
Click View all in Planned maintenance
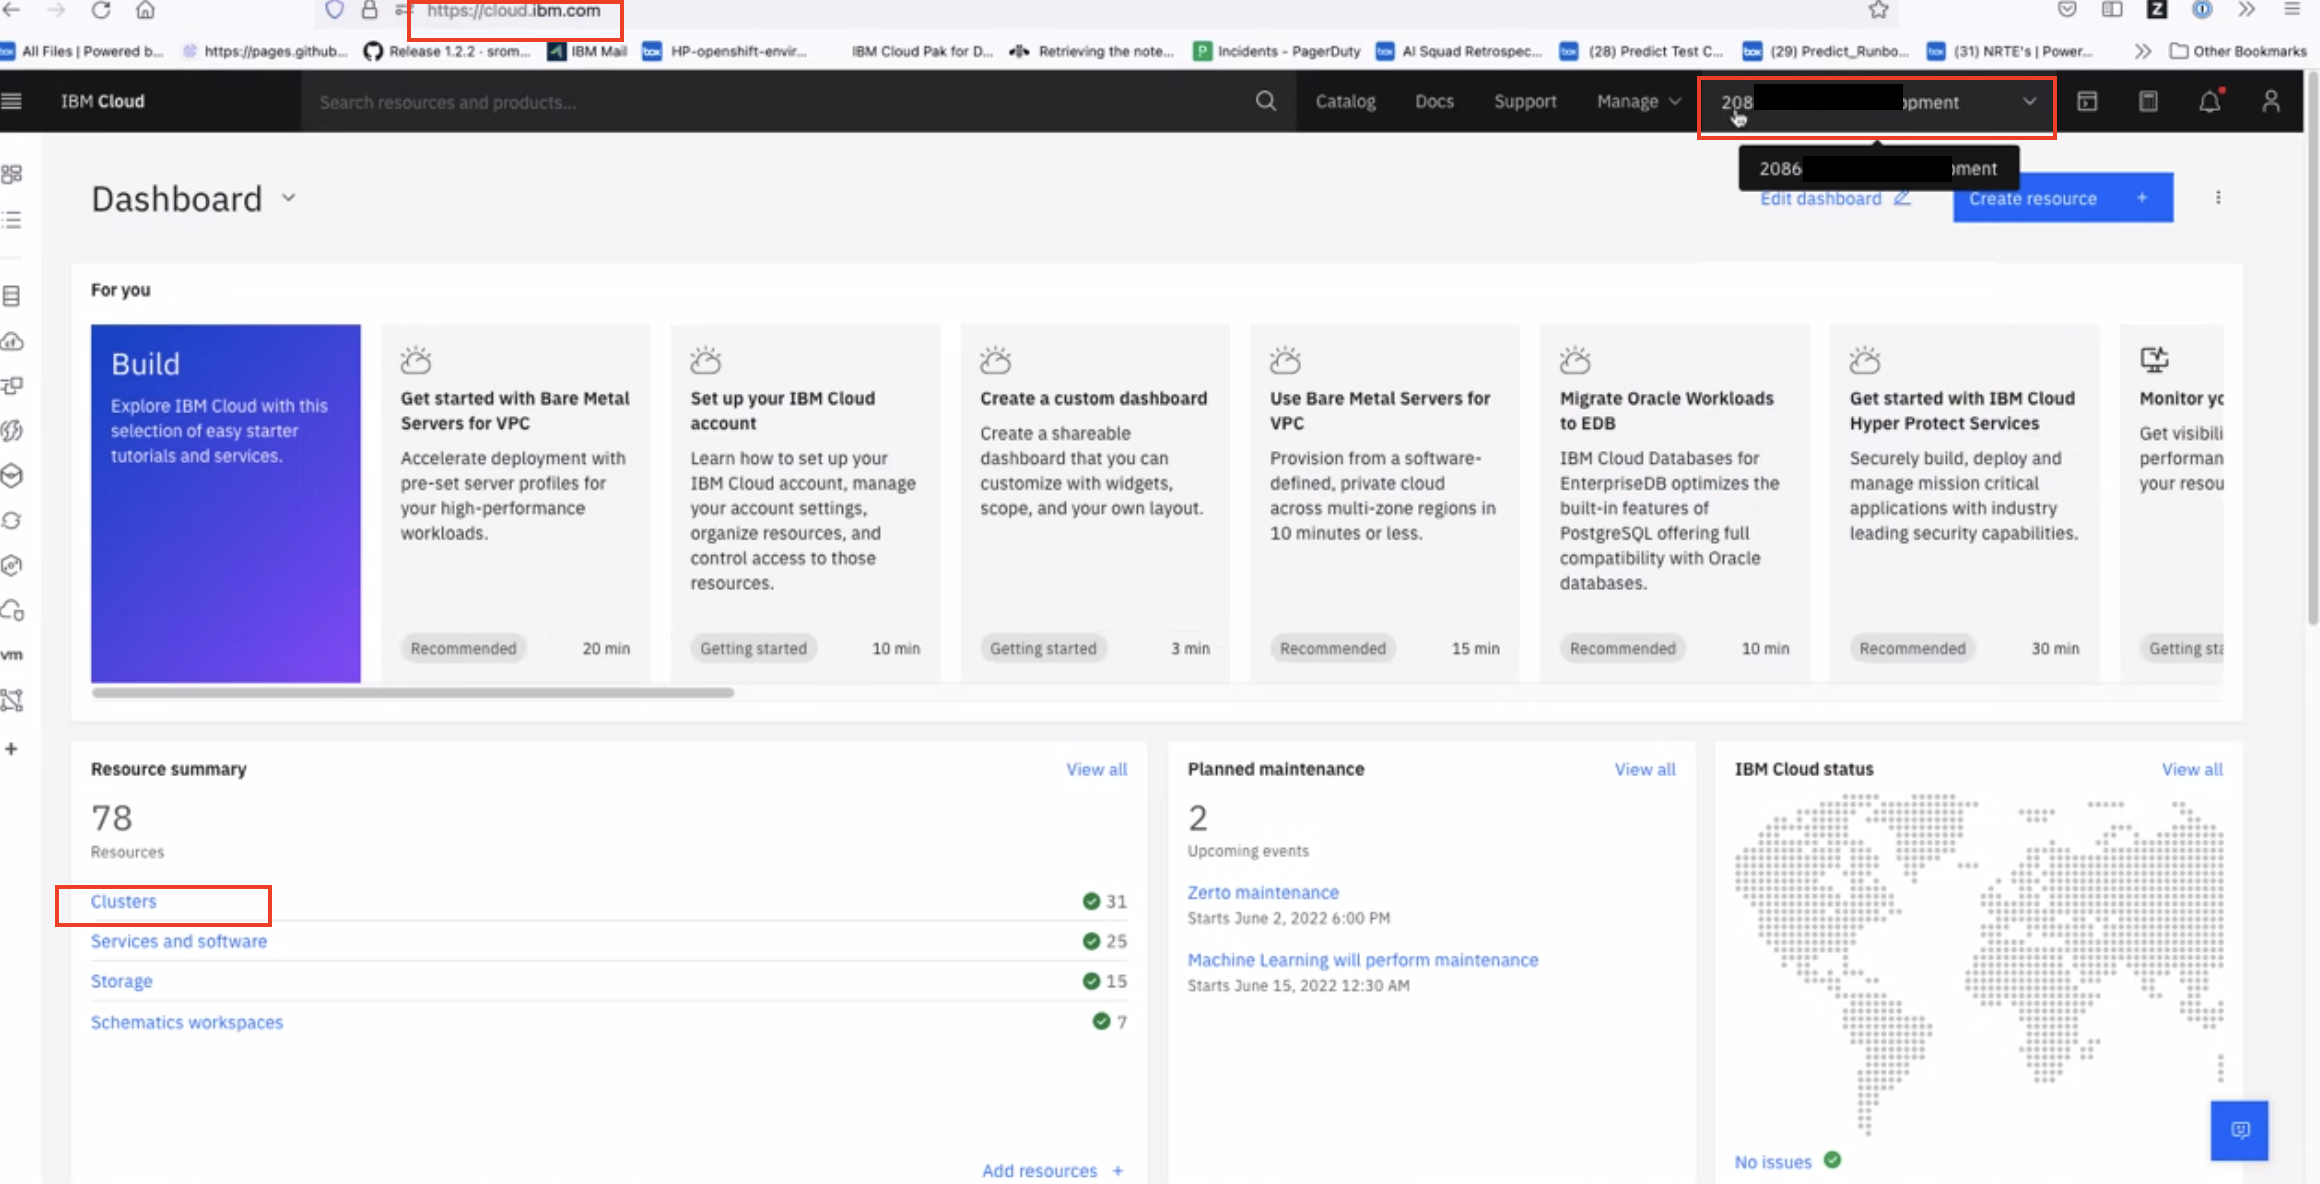[x=1645, y=769]
